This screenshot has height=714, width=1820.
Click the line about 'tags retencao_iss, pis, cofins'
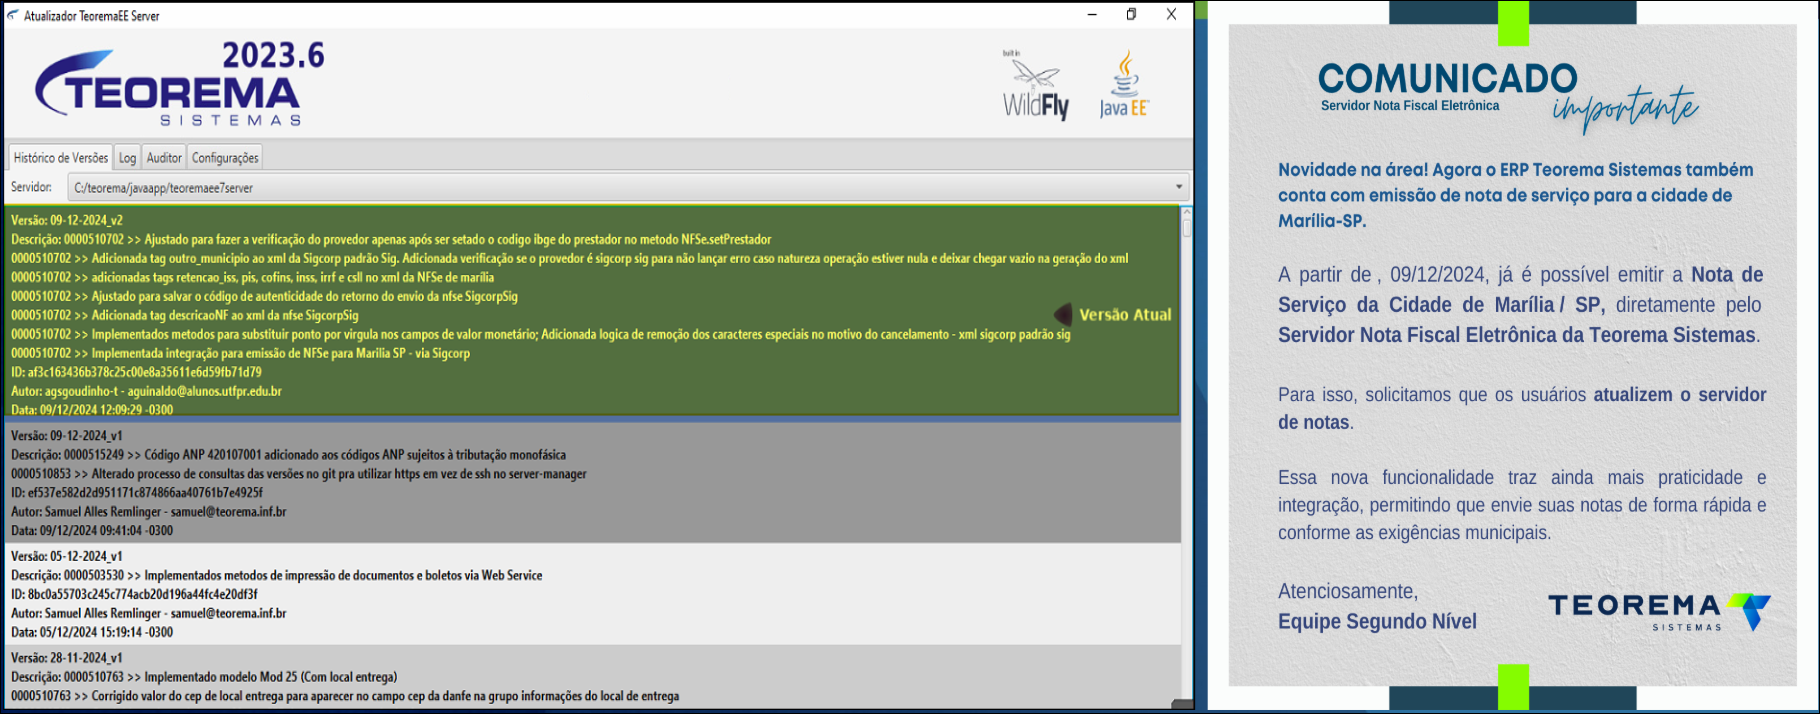(252, 277)
